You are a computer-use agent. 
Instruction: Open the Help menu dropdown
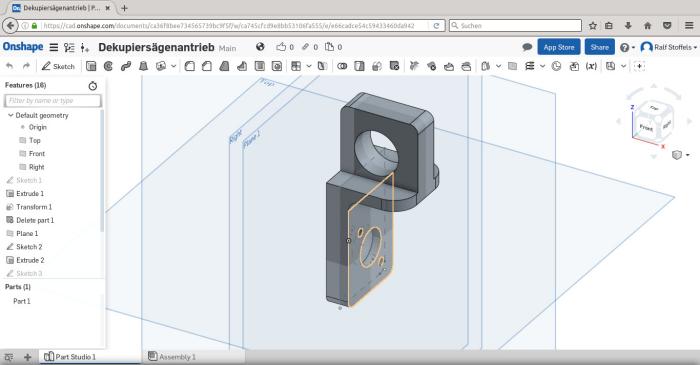(627, 47)
